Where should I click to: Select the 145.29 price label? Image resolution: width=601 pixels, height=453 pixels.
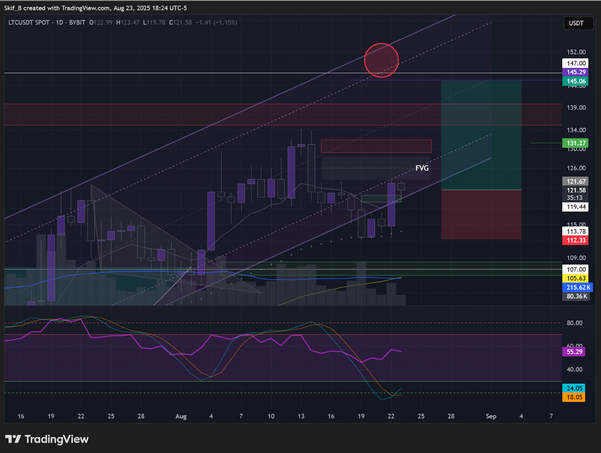click(x=575, y=72)
